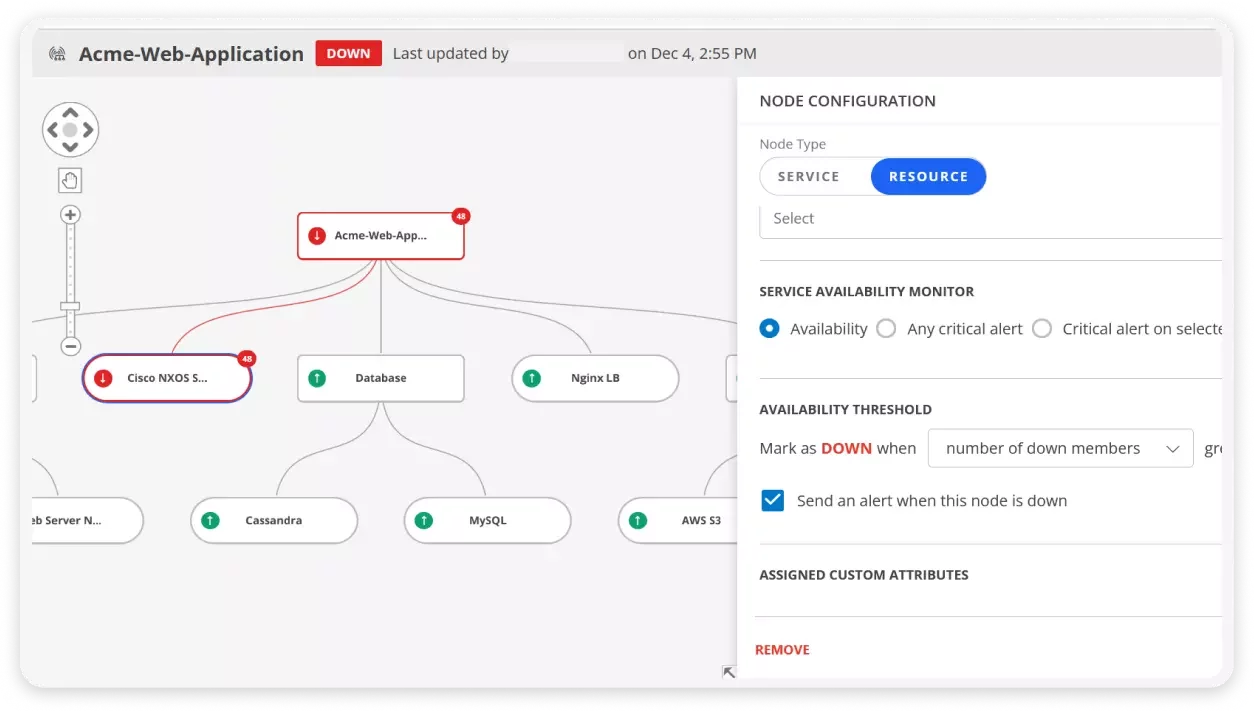Screen dimensions: 1254x711
Task: Click the 48 alert badge on Acme-Web-App node
Action: click(460, 216)
